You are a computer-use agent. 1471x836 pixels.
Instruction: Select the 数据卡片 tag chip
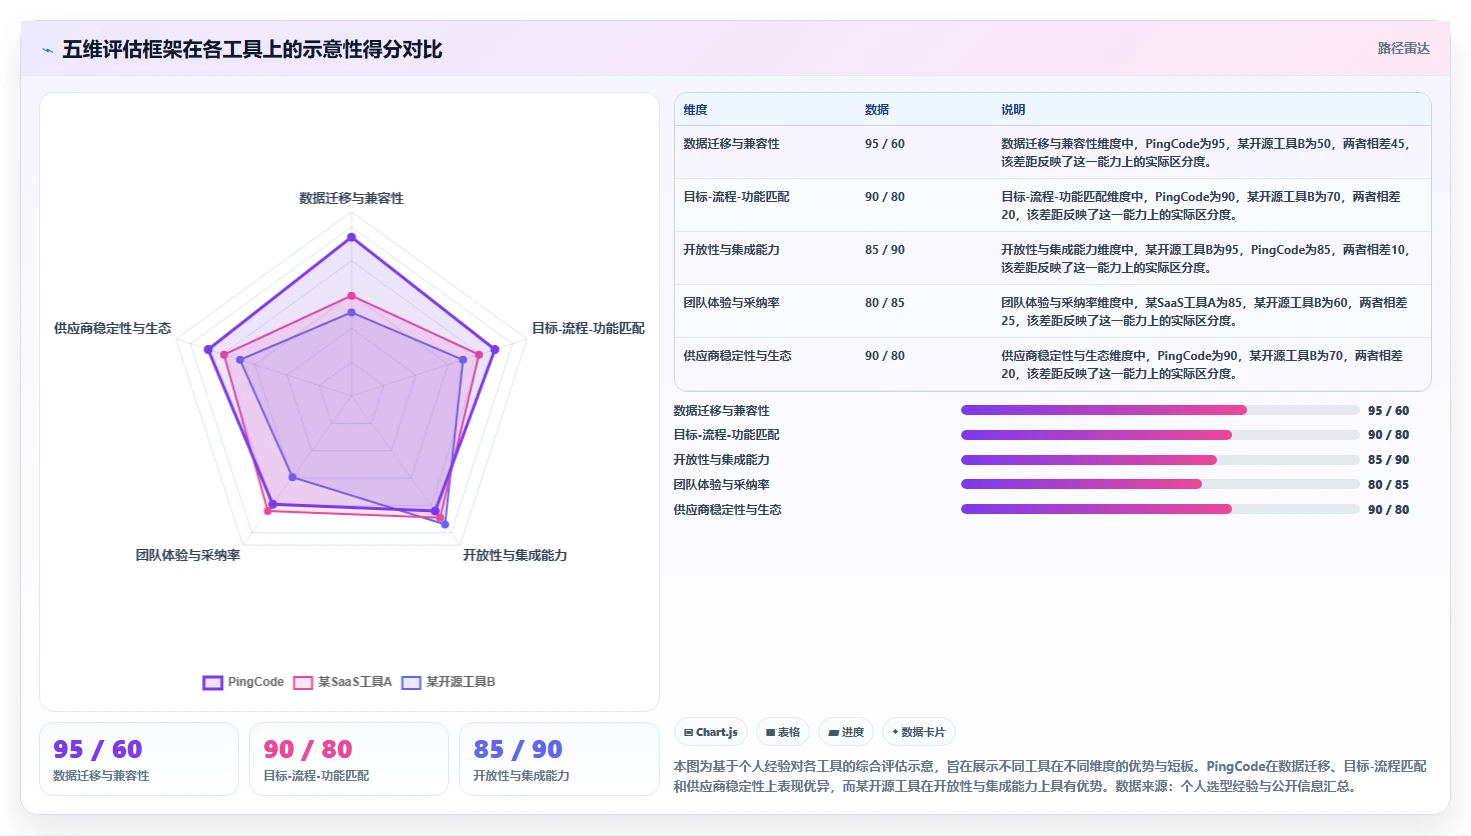pos(919,732)
